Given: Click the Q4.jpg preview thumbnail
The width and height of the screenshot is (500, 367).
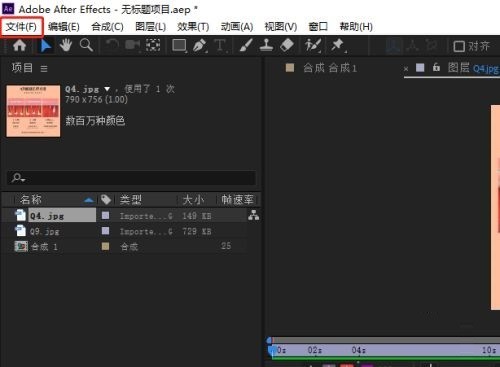Looking at the screenshot, I should (33, 111).
